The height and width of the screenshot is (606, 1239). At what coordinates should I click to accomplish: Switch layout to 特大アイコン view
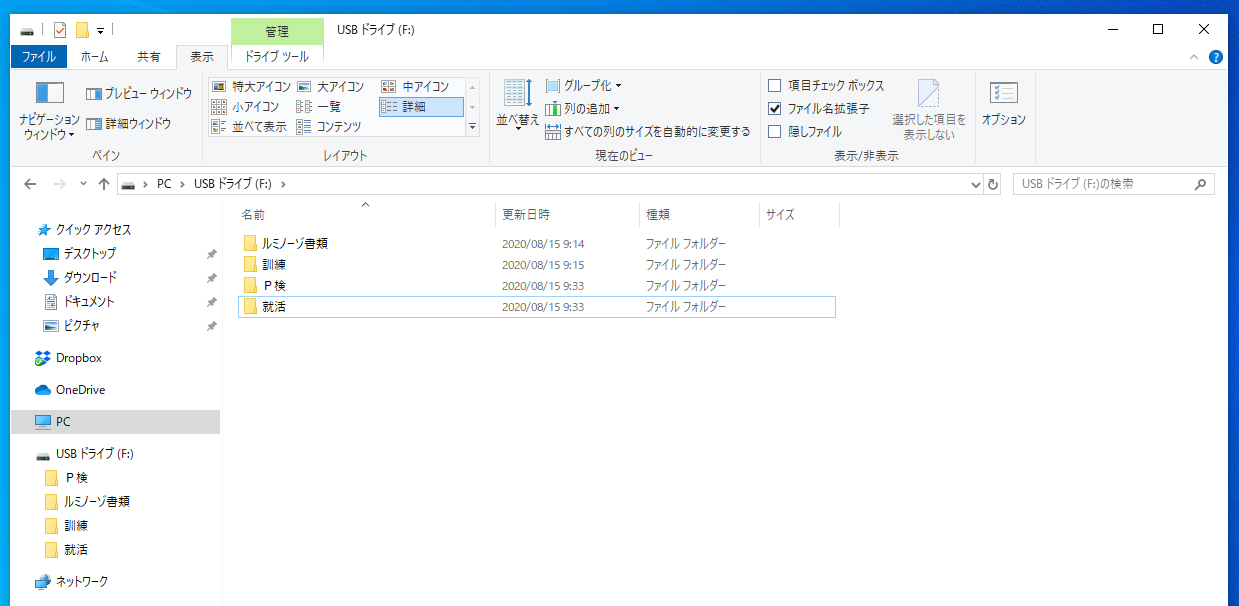[x=251, y=87]
